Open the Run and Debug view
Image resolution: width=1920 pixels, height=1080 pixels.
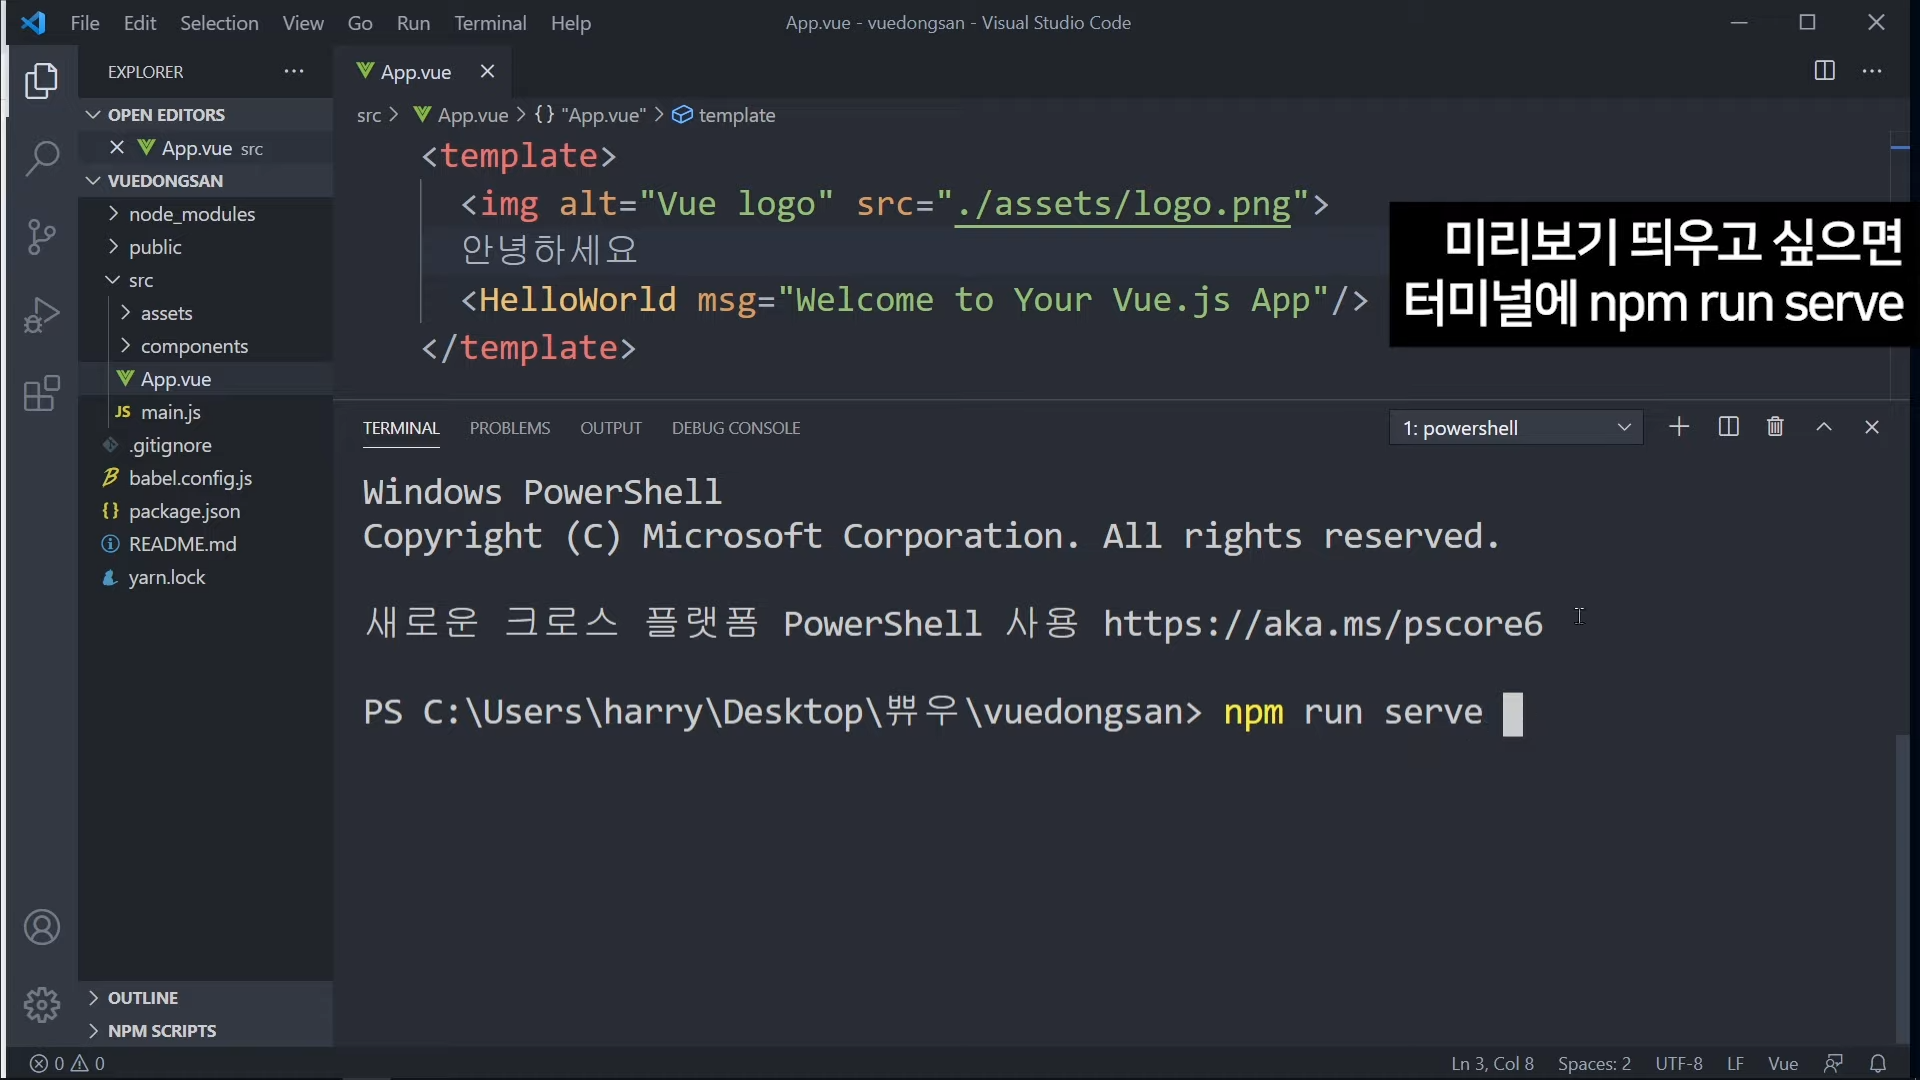coord(42,315)
